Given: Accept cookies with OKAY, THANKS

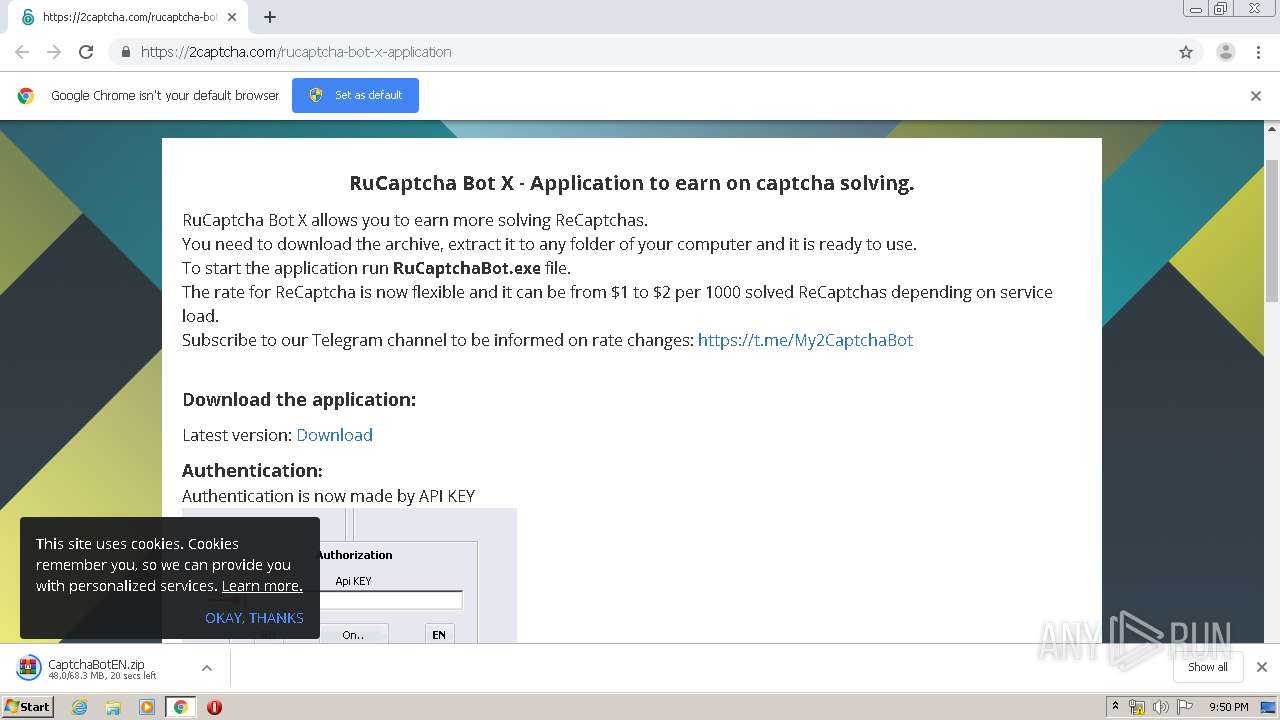Looking at the screenshot, I should (254, 618).
